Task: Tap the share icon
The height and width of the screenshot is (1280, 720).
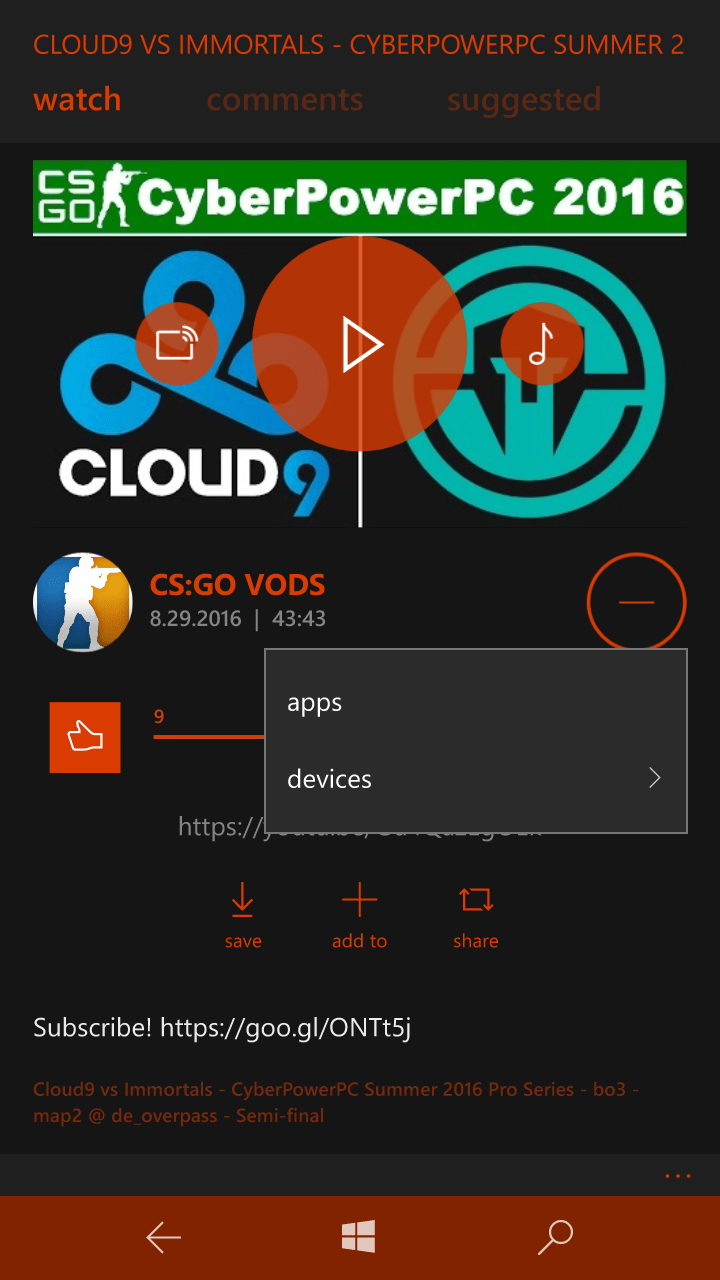Action: pyautogui.click(x=476, y=902)
